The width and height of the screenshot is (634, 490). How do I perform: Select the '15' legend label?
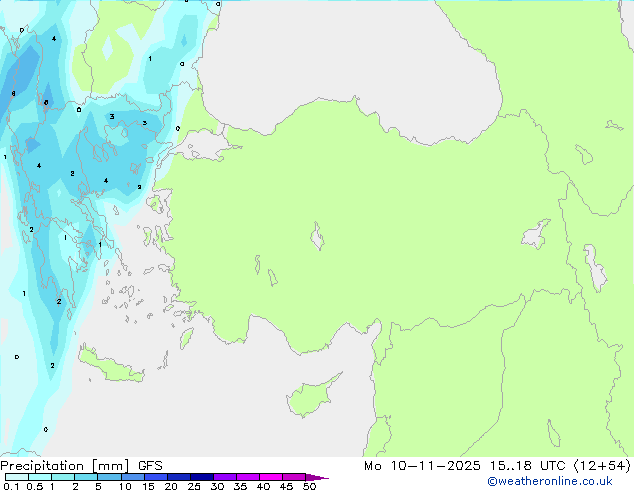[148, 486]
